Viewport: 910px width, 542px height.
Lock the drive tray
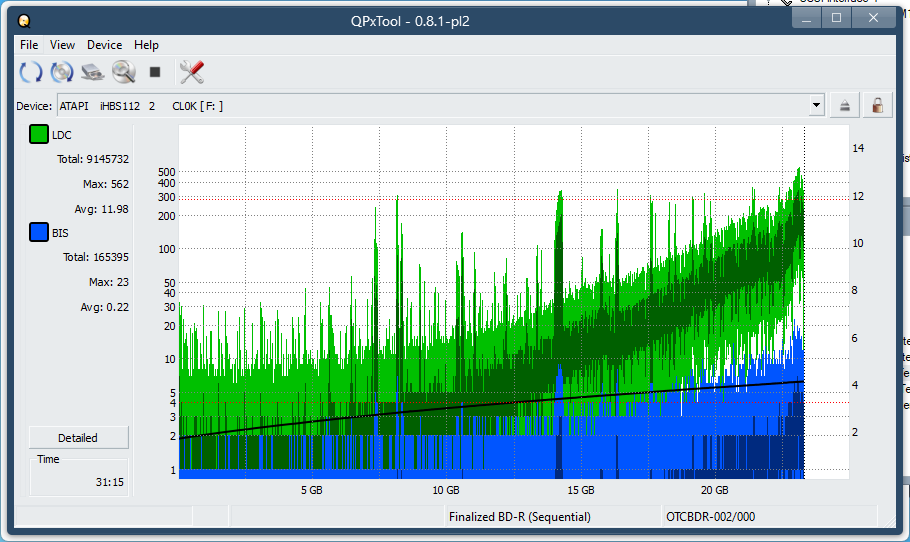pos(878,106)
